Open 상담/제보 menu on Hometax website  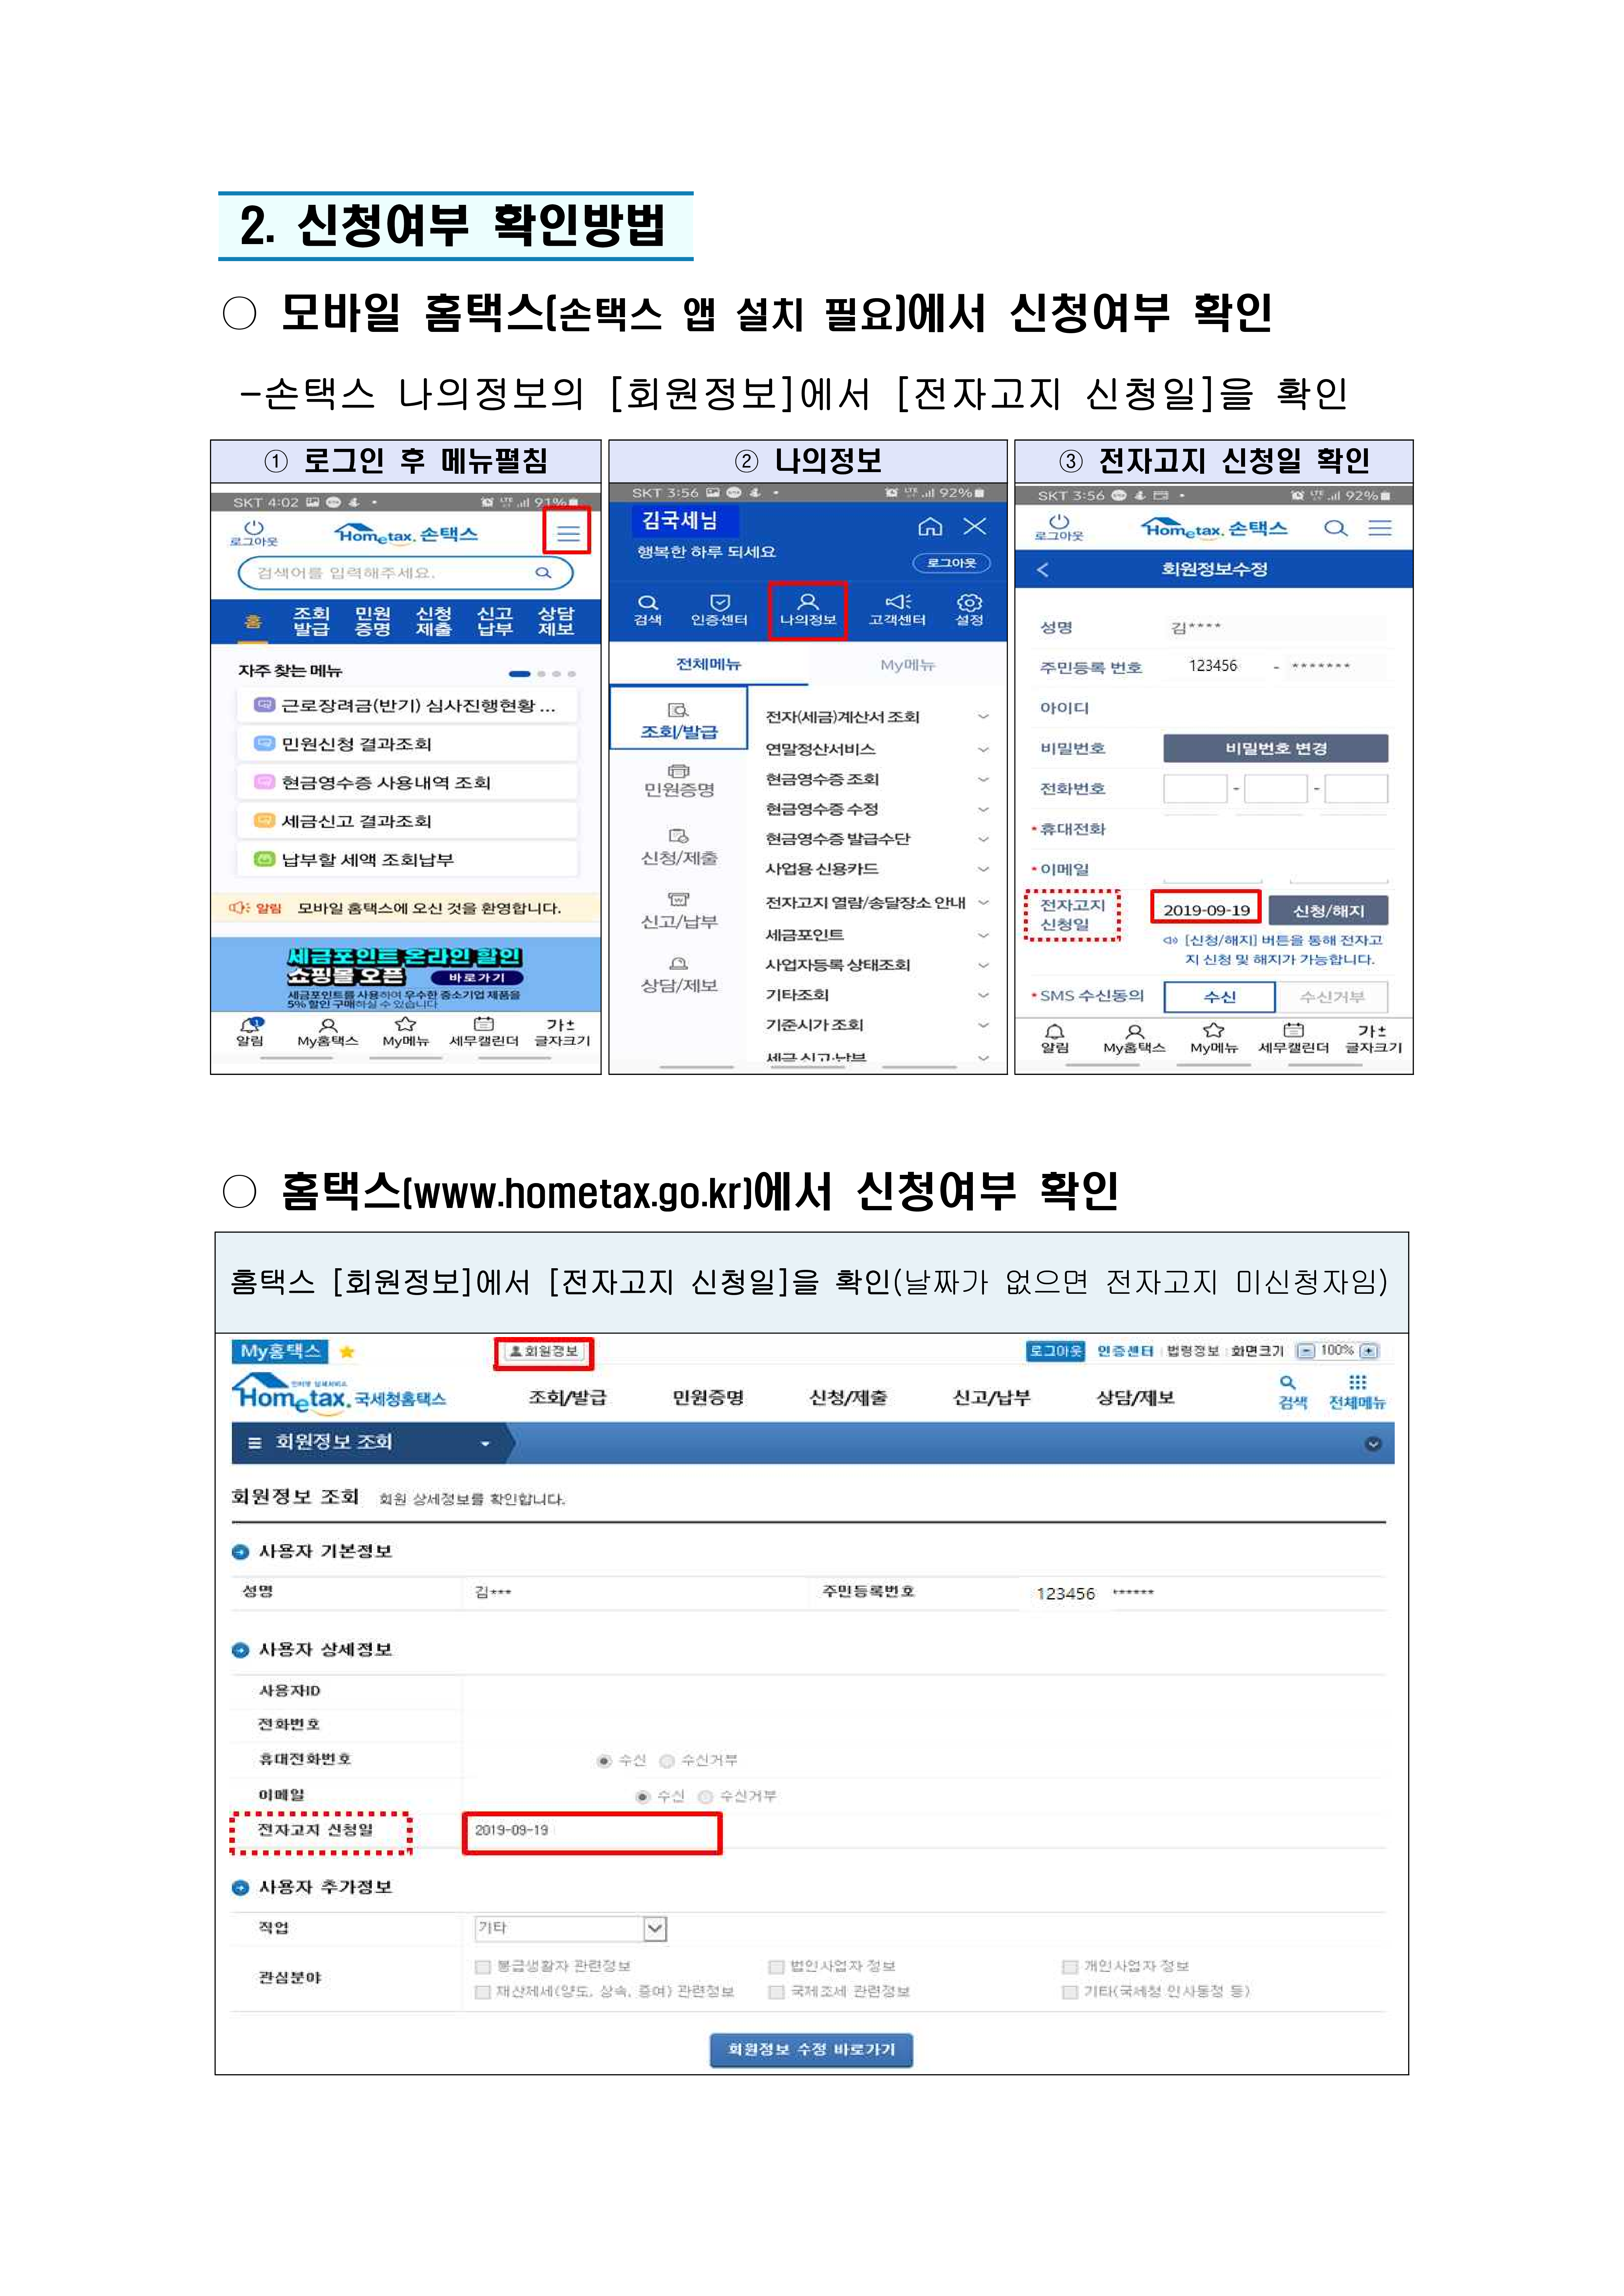[x=1135, y=1398]
